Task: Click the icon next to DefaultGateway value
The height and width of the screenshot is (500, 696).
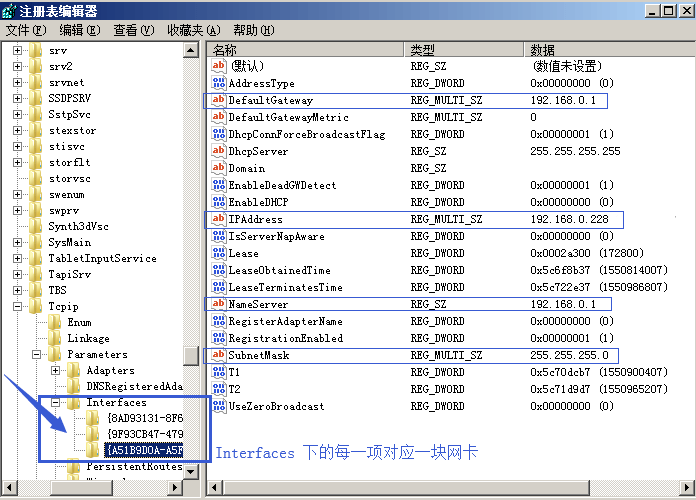Action: (219, 100)
